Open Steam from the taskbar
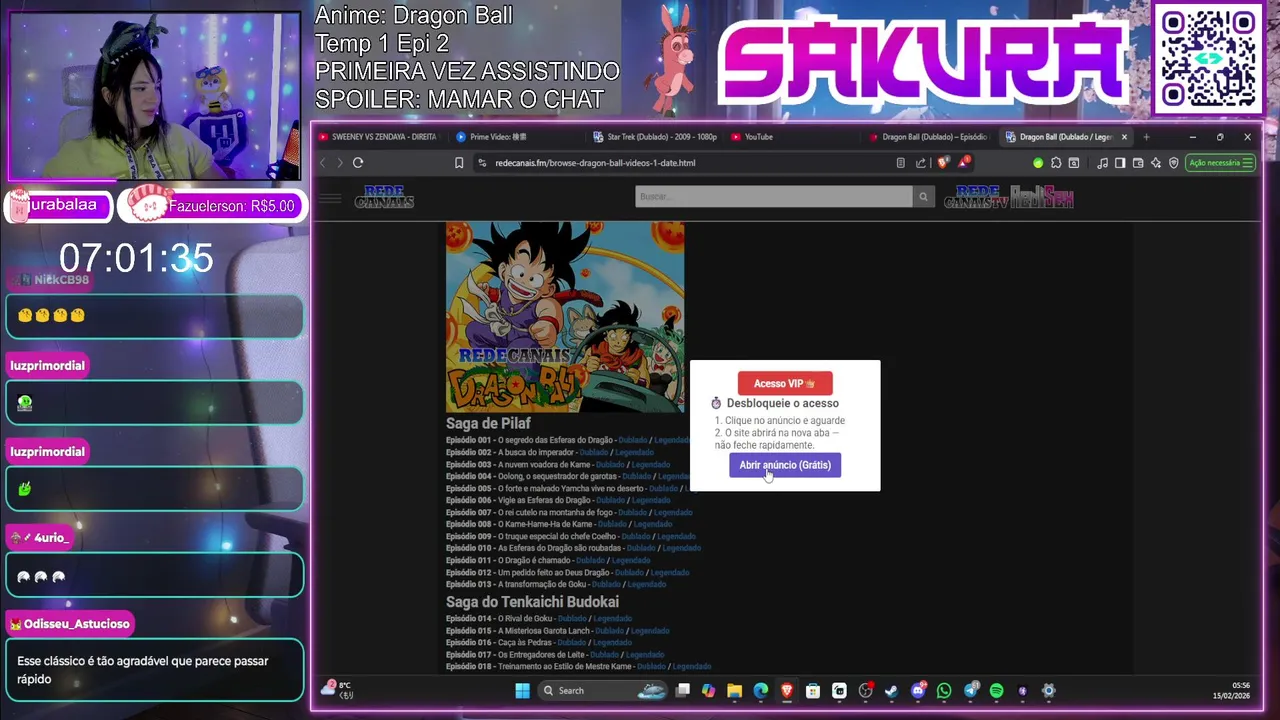The image size is (1280, 720). coord(891,691)
